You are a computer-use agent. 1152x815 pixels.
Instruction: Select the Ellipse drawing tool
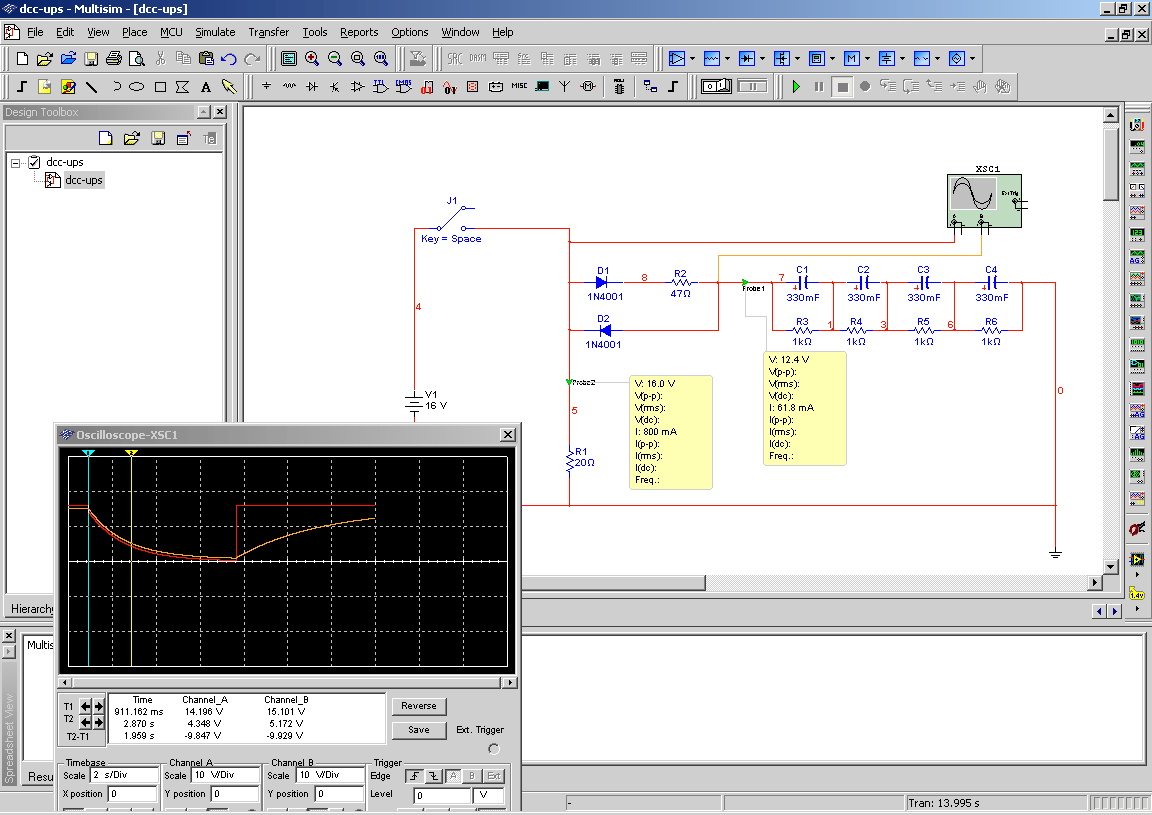137,87
